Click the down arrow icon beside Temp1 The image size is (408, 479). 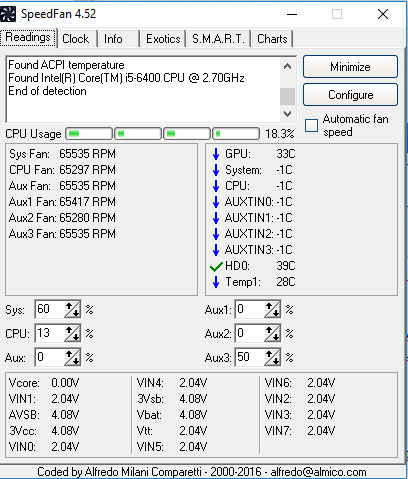click(216, 282)
